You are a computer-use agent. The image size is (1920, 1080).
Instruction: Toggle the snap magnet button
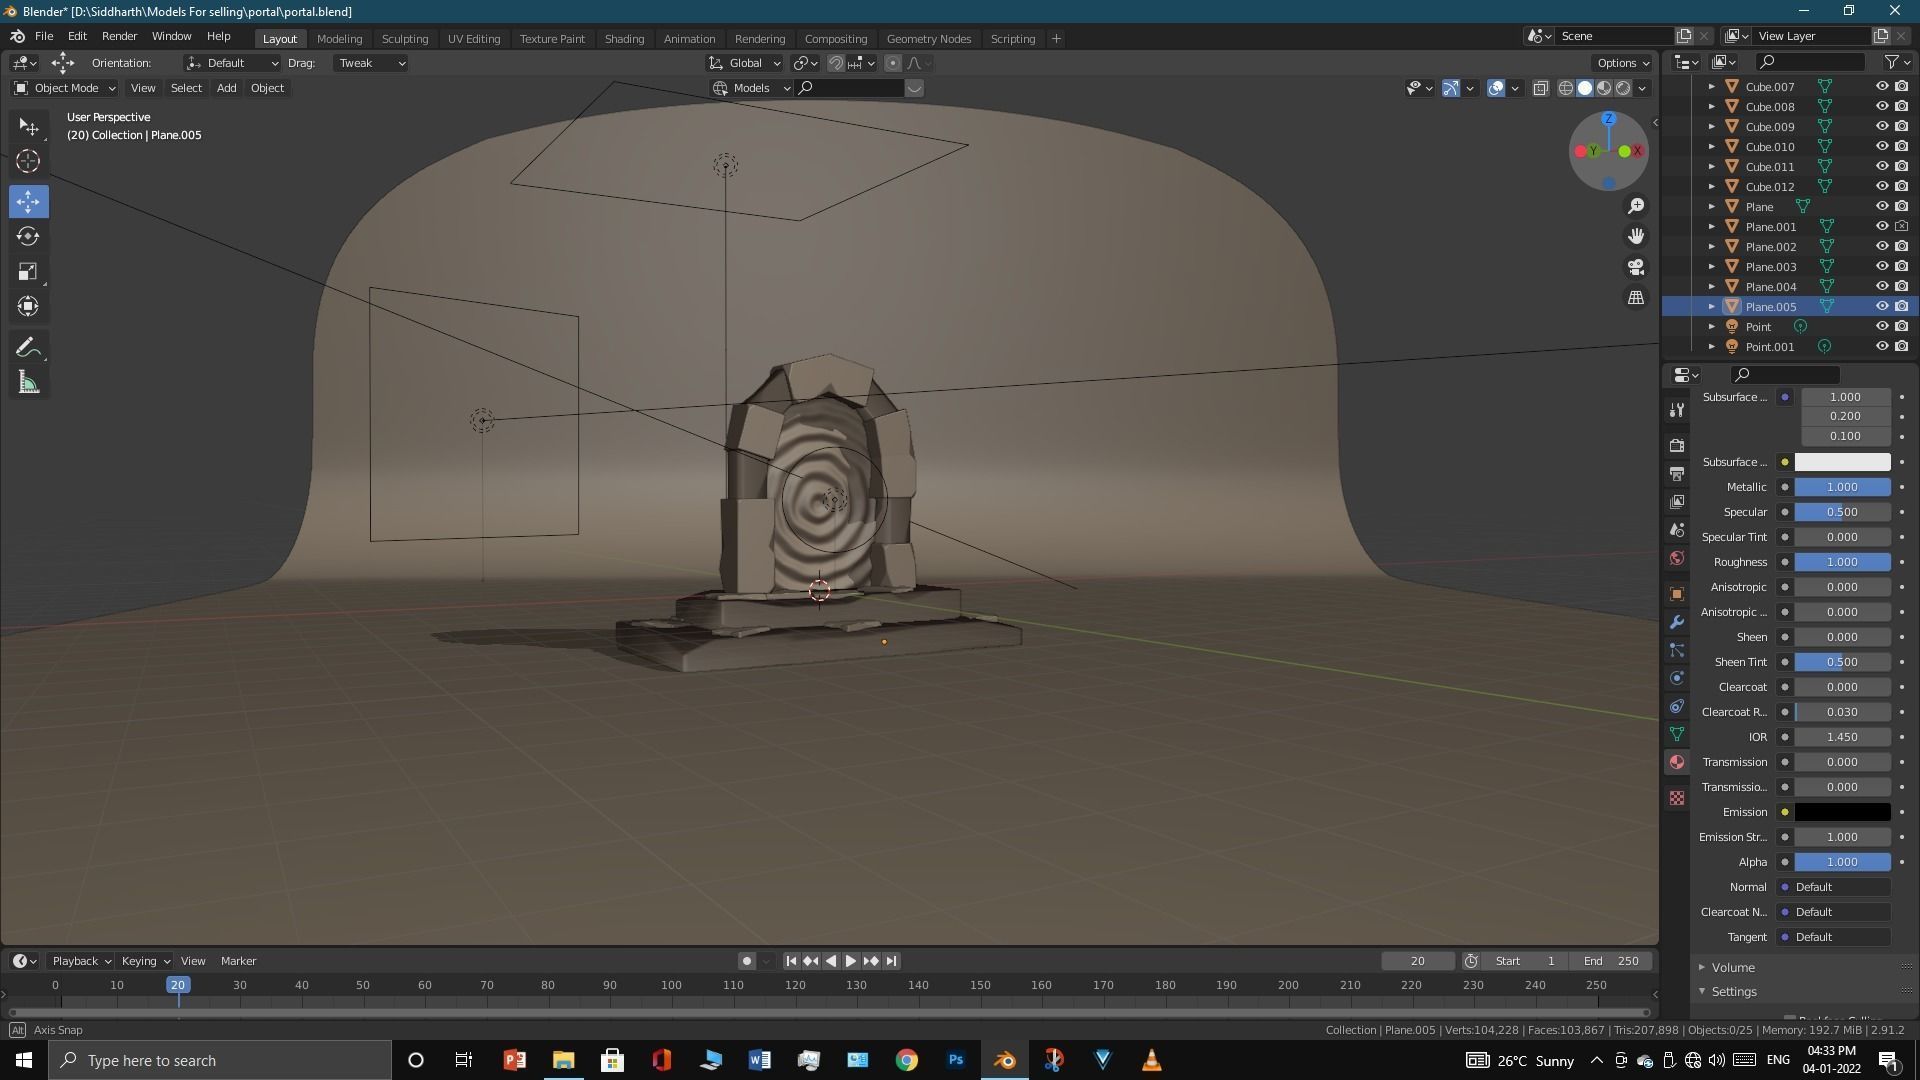[x=836, y=63]
